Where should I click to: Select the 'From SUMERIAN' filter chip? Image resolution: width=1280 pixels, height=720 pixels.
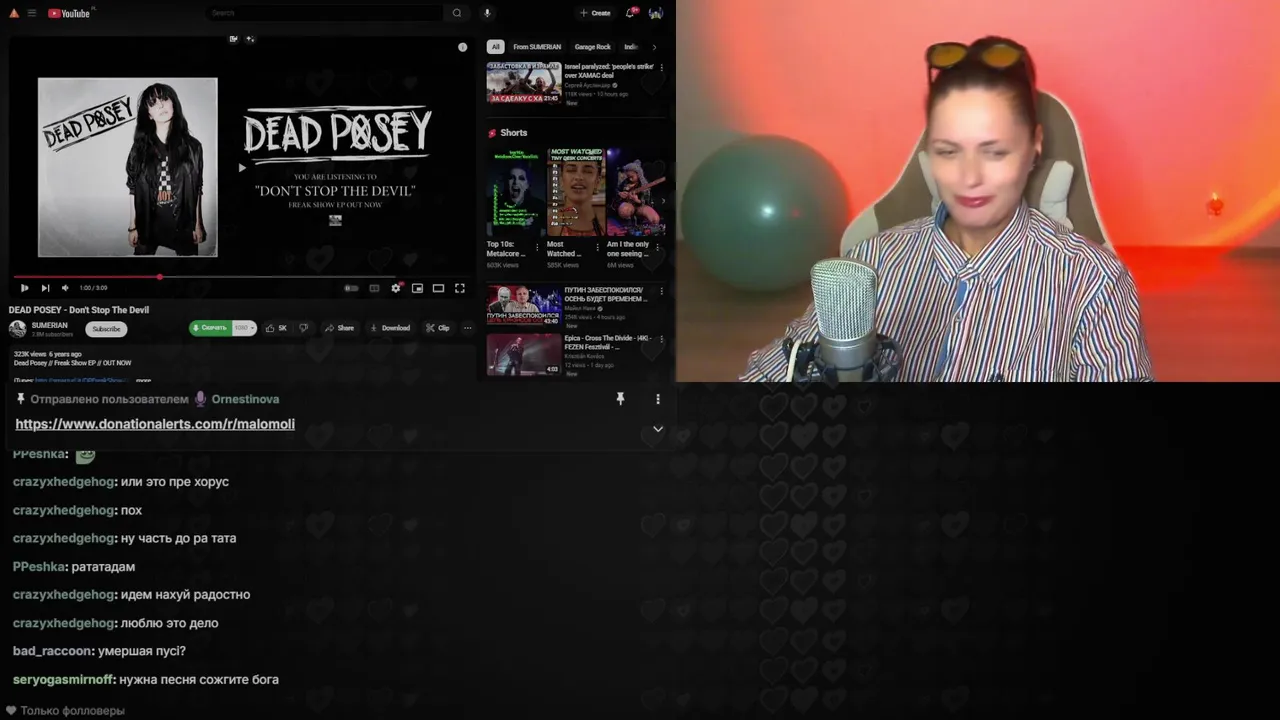pyautogui.click(x=537, y=47)
